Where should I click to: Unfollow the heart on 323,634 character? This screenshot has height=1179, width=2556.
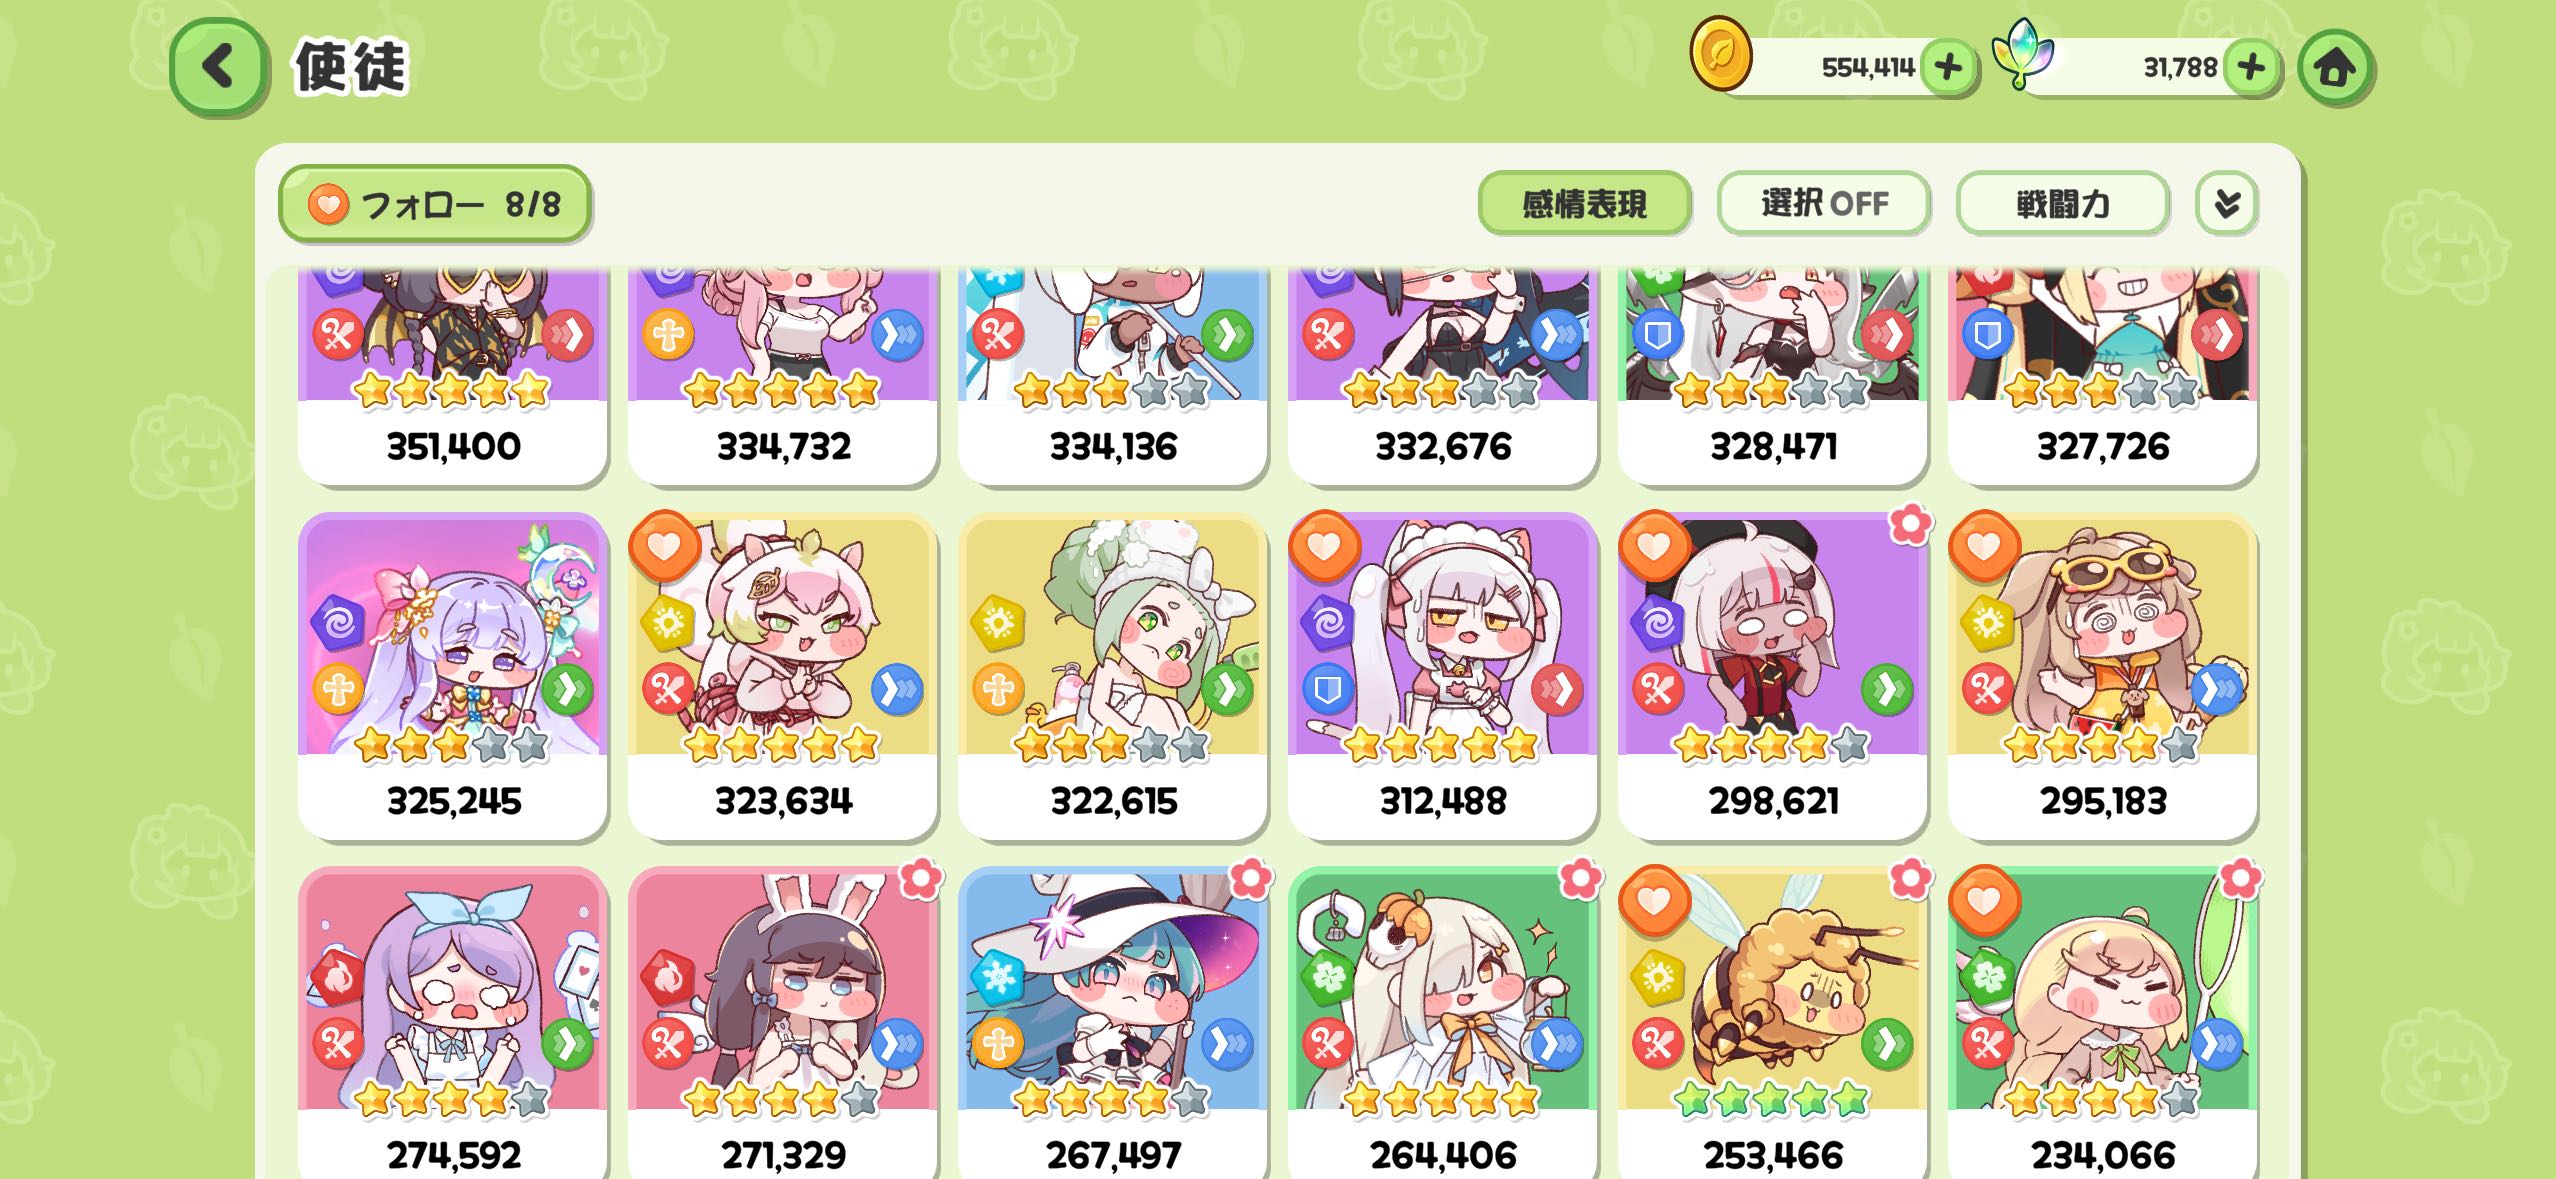pyautogui.click(x=664, y=546)
